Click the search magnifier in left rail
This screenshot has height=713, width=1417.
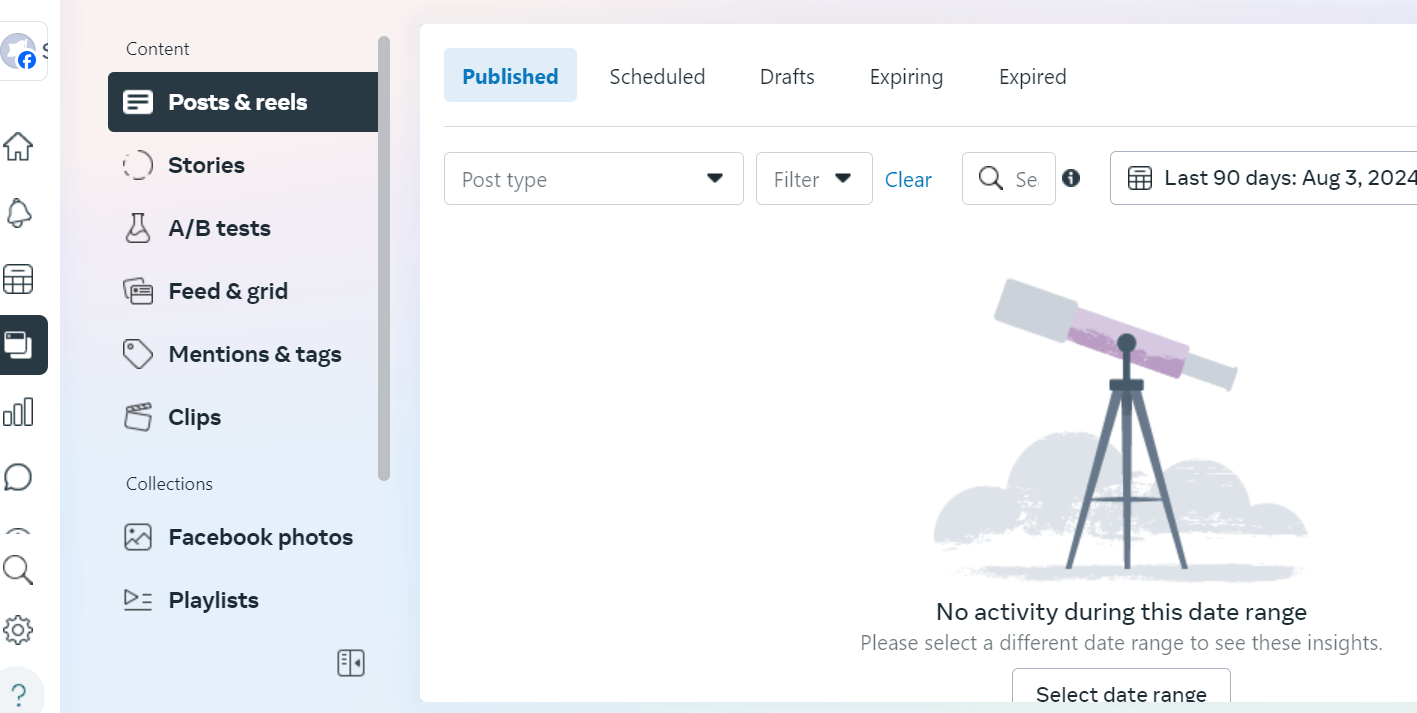[18, 570]
